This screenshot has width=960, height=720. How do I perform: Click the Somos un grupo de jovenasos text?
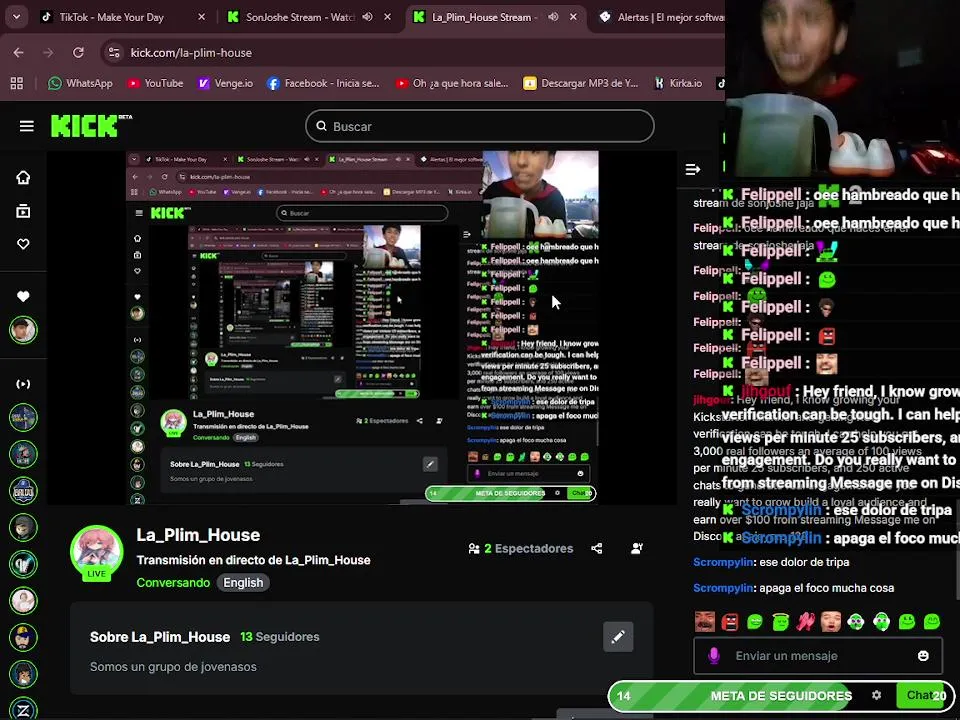[173, 667]
